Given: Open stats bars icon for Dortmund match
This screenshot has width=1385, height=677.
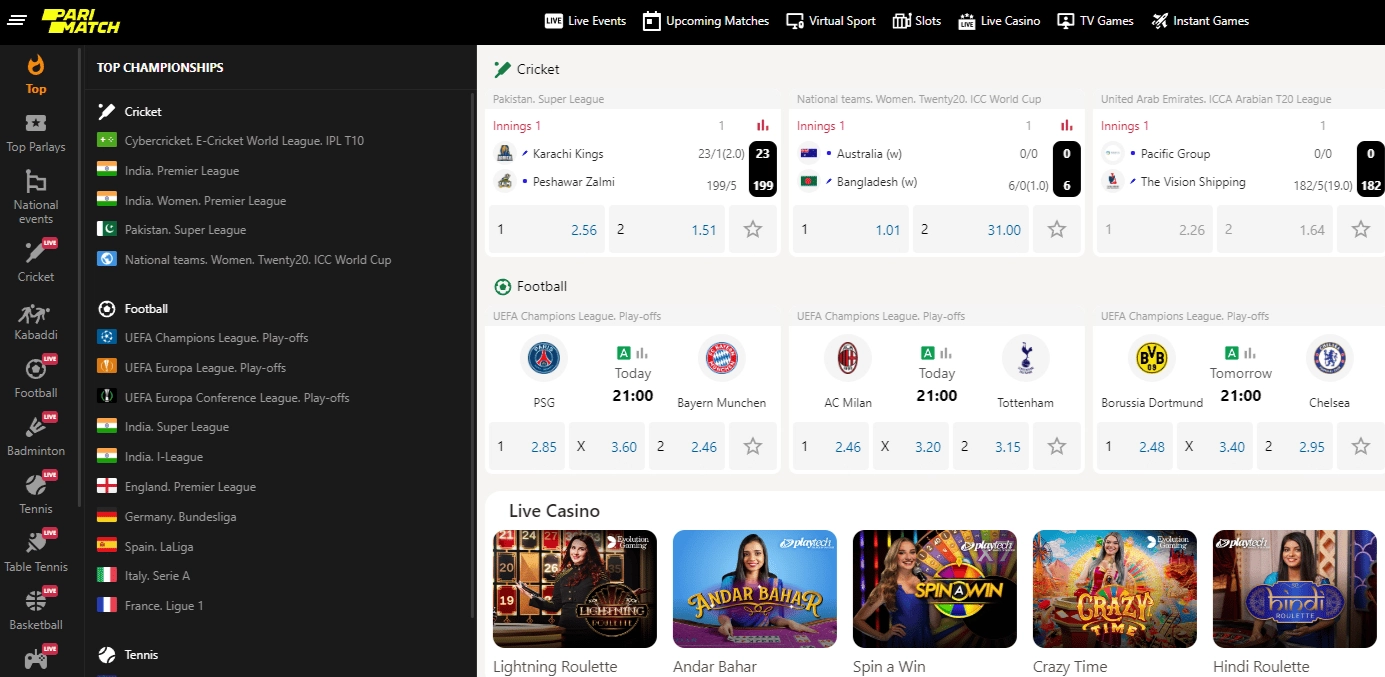Looking at the screenshot, I should coord(1250,353).
